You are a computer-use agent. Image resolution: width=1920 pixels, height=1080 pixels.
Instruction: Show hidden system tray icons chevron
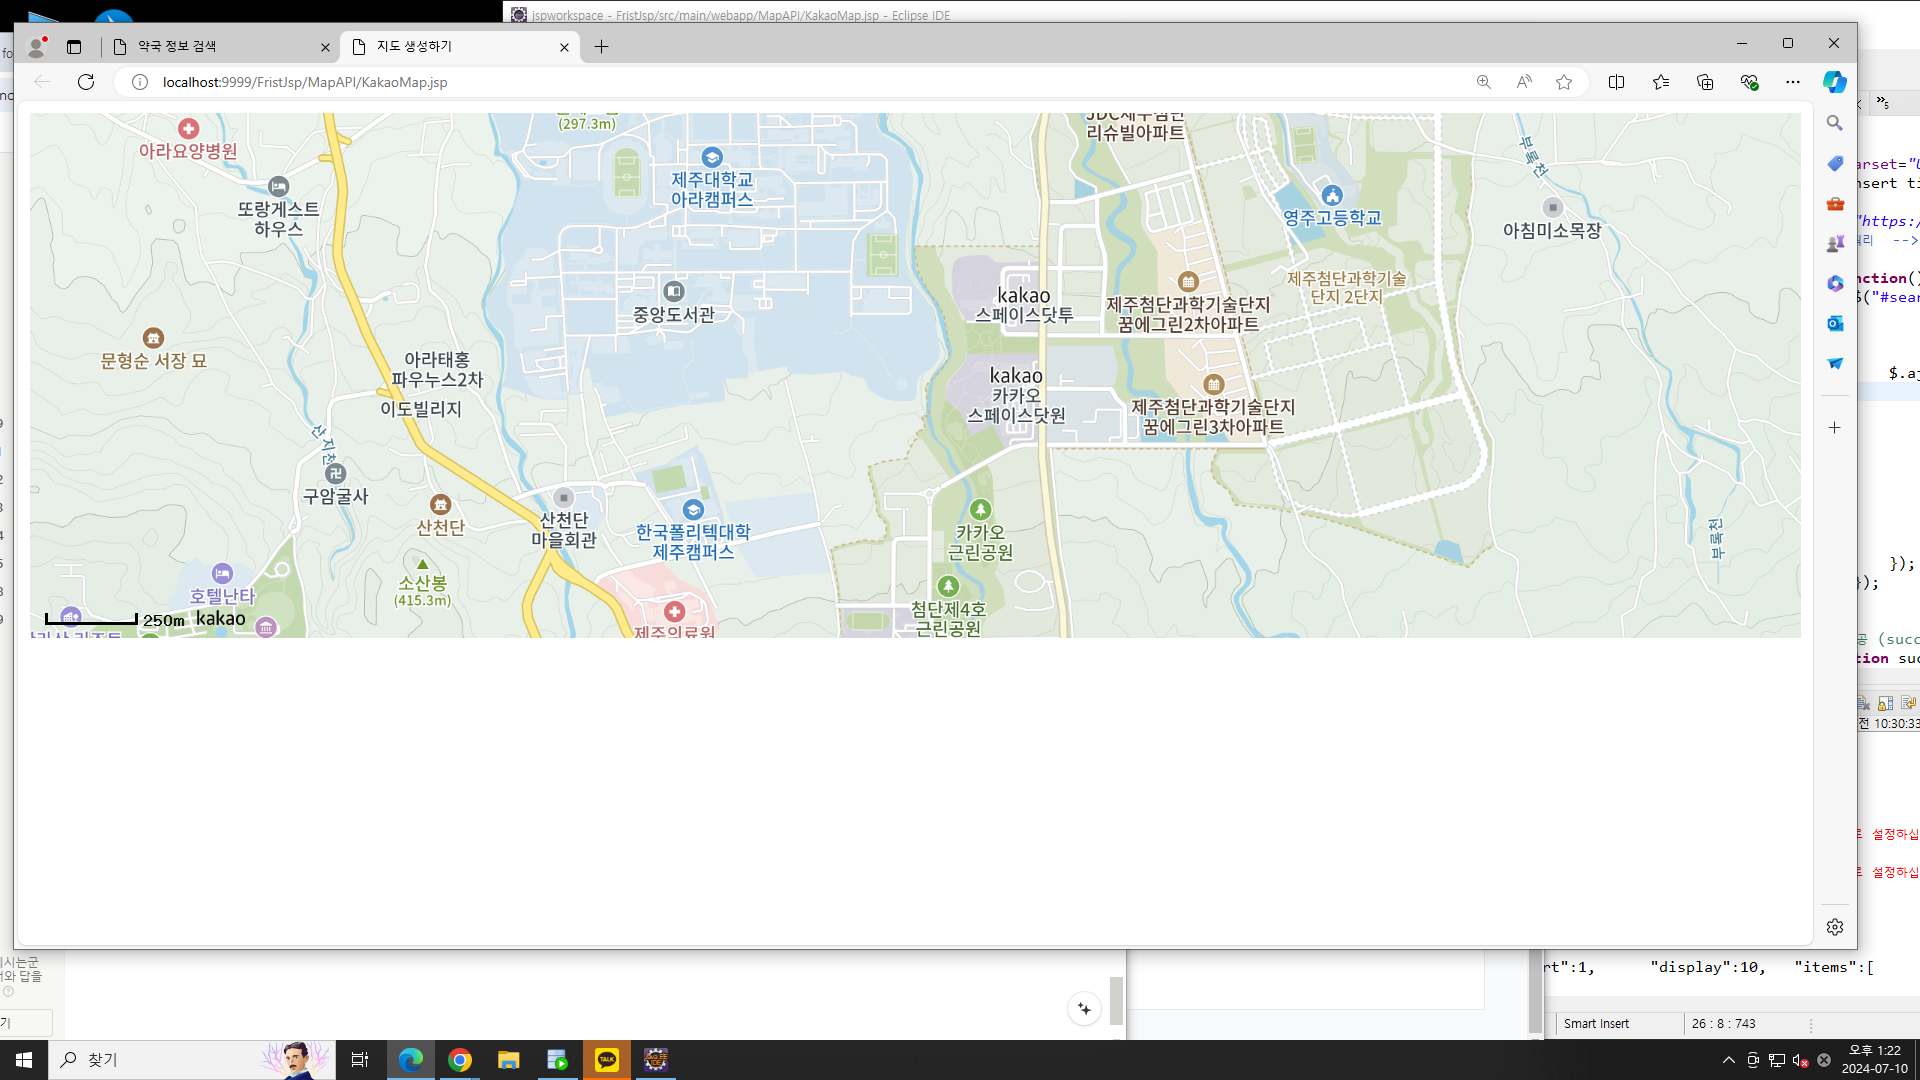(1728, 1060)
